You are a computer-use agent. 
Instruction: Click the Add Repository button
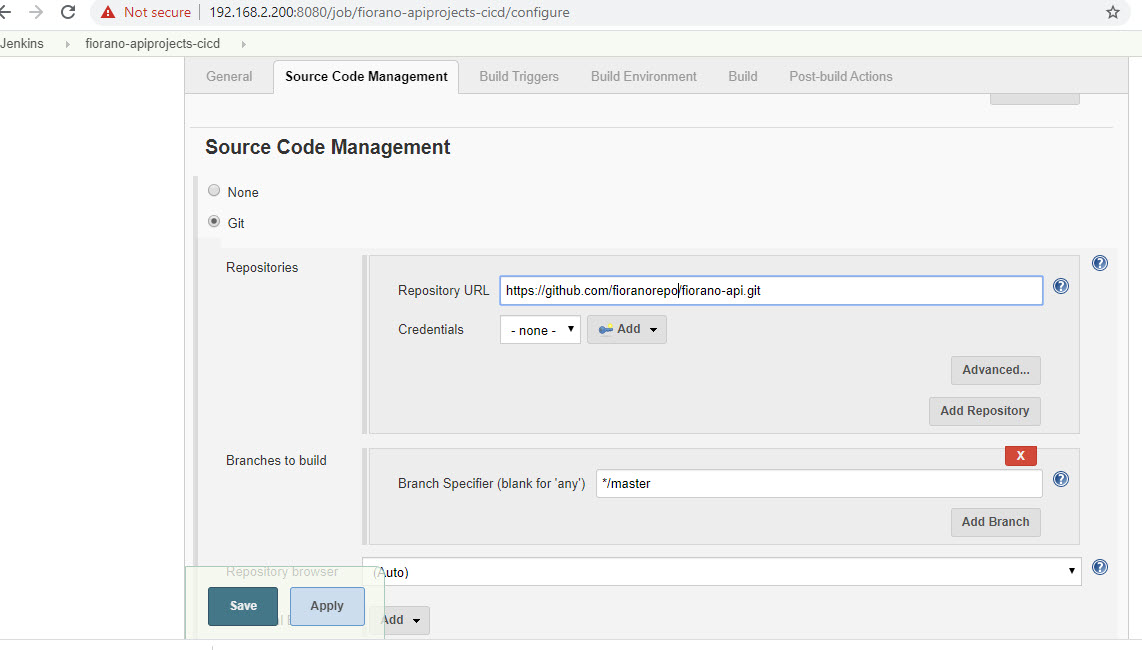(985, 411)
